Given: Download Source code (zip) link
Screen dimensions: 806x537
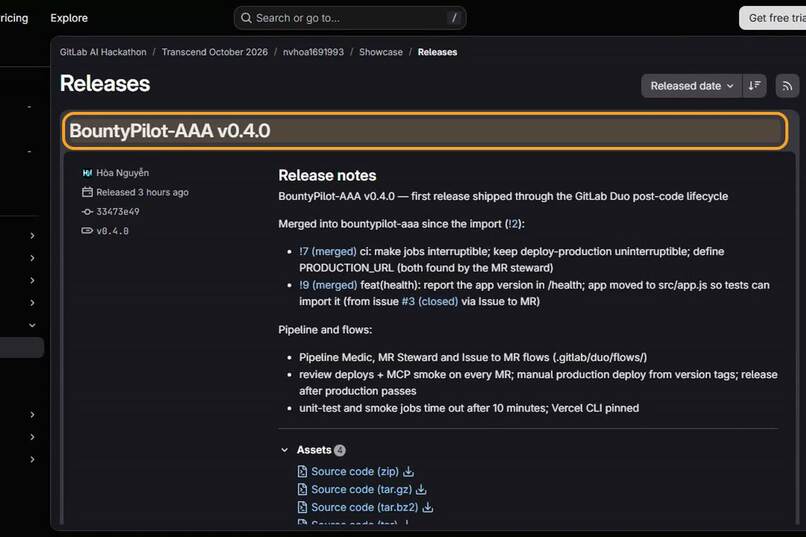Looking at the screenshot, I should 355,471.
